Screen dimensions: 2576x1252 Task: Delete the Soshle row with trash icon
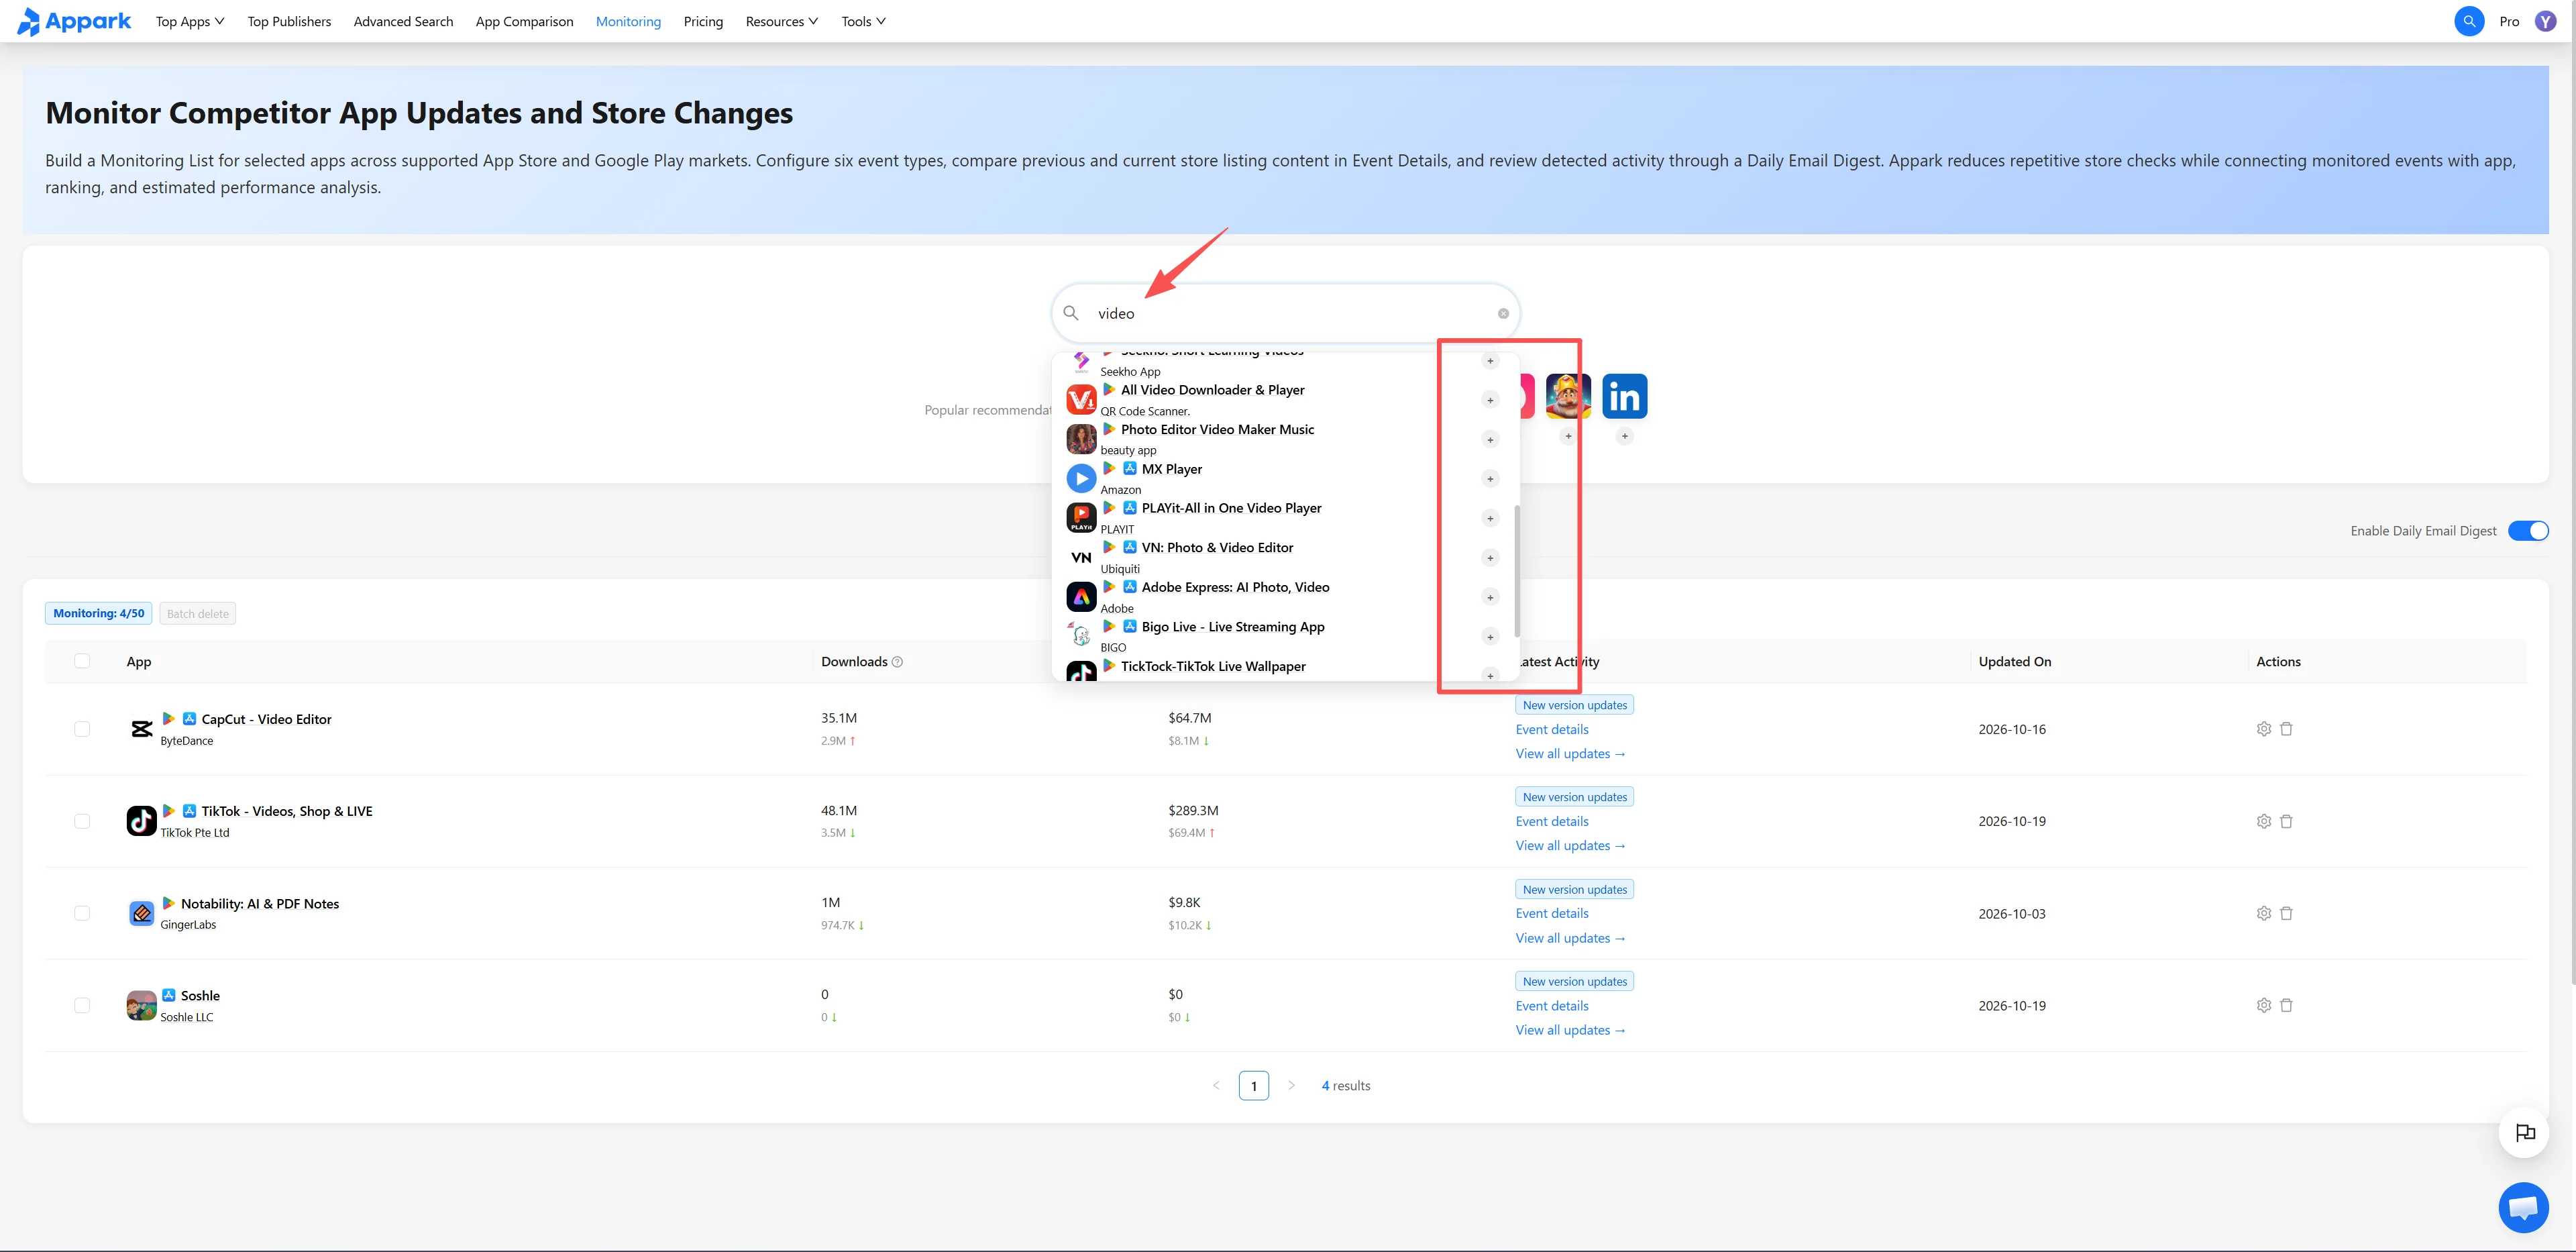click(x=2286, y=1005)
